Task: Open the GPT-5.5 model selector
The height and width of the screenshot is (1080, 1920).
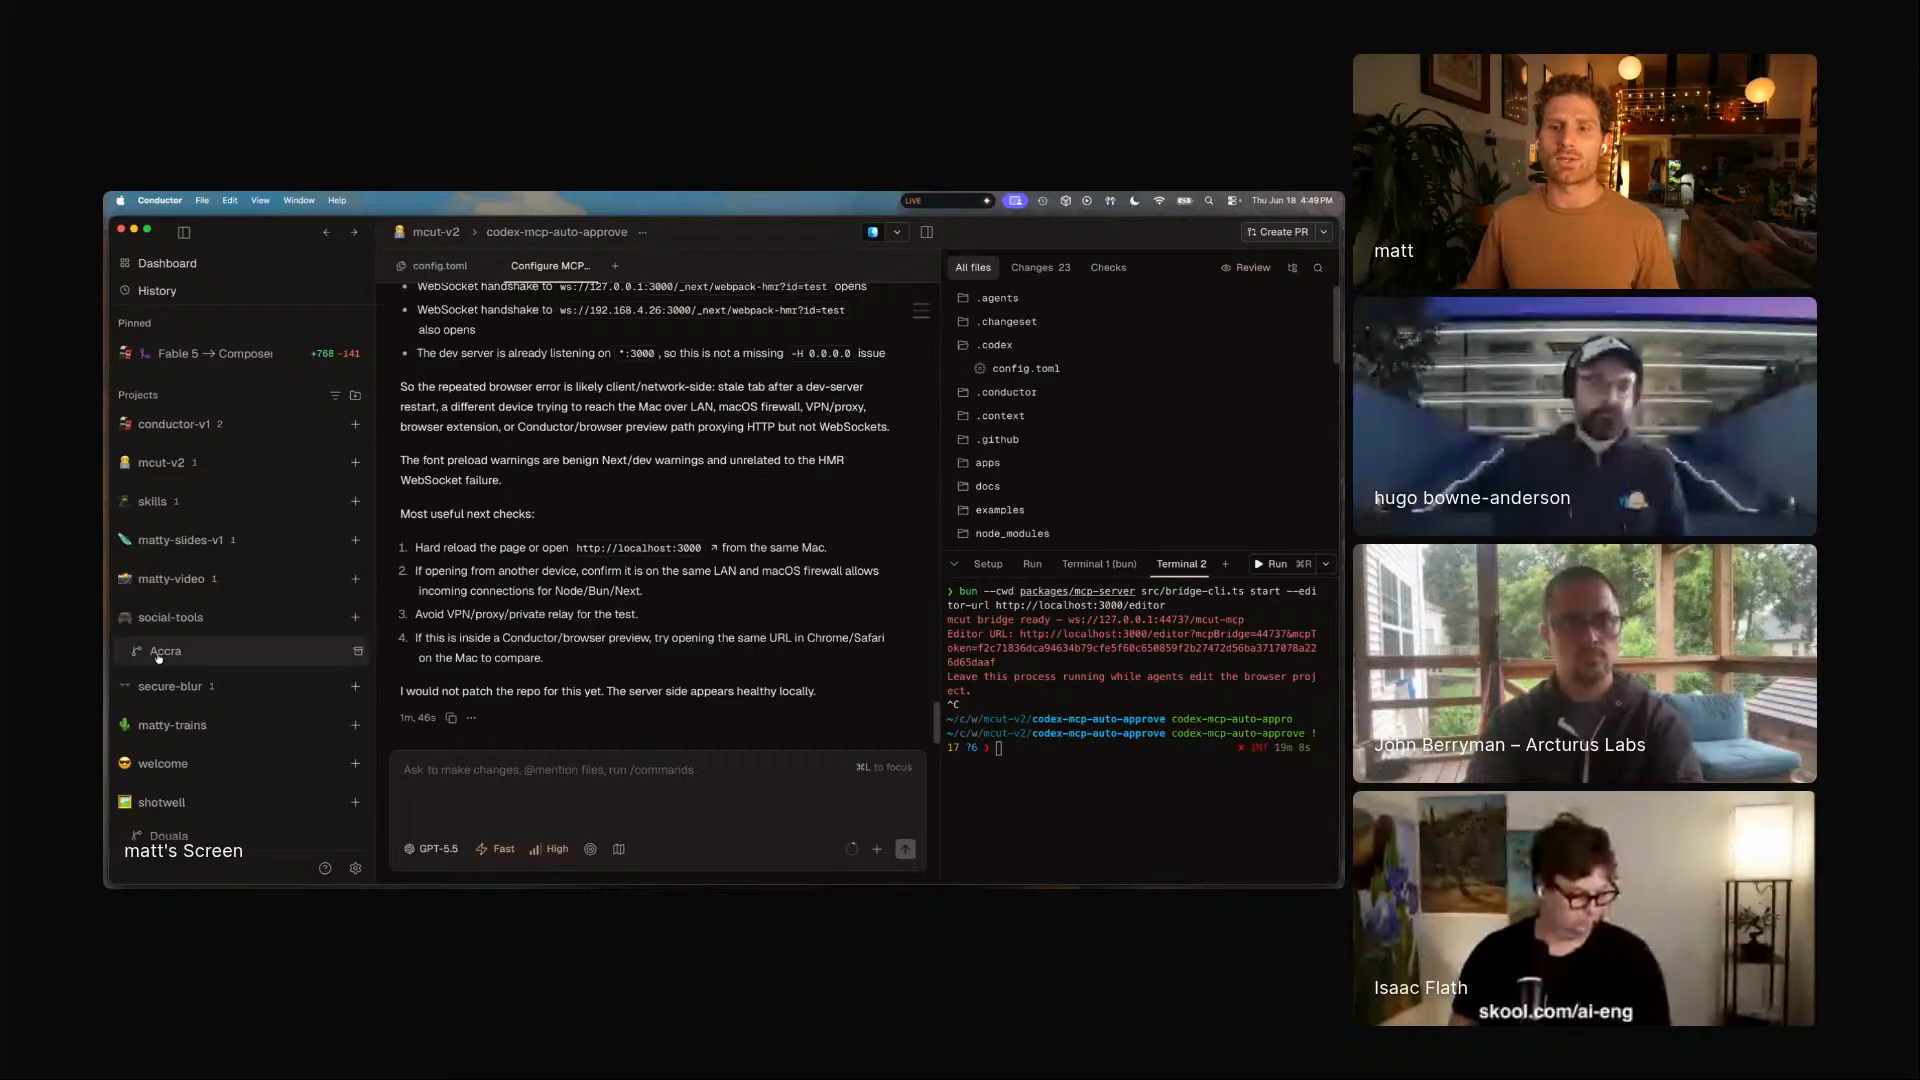Action: pos(431,849)
